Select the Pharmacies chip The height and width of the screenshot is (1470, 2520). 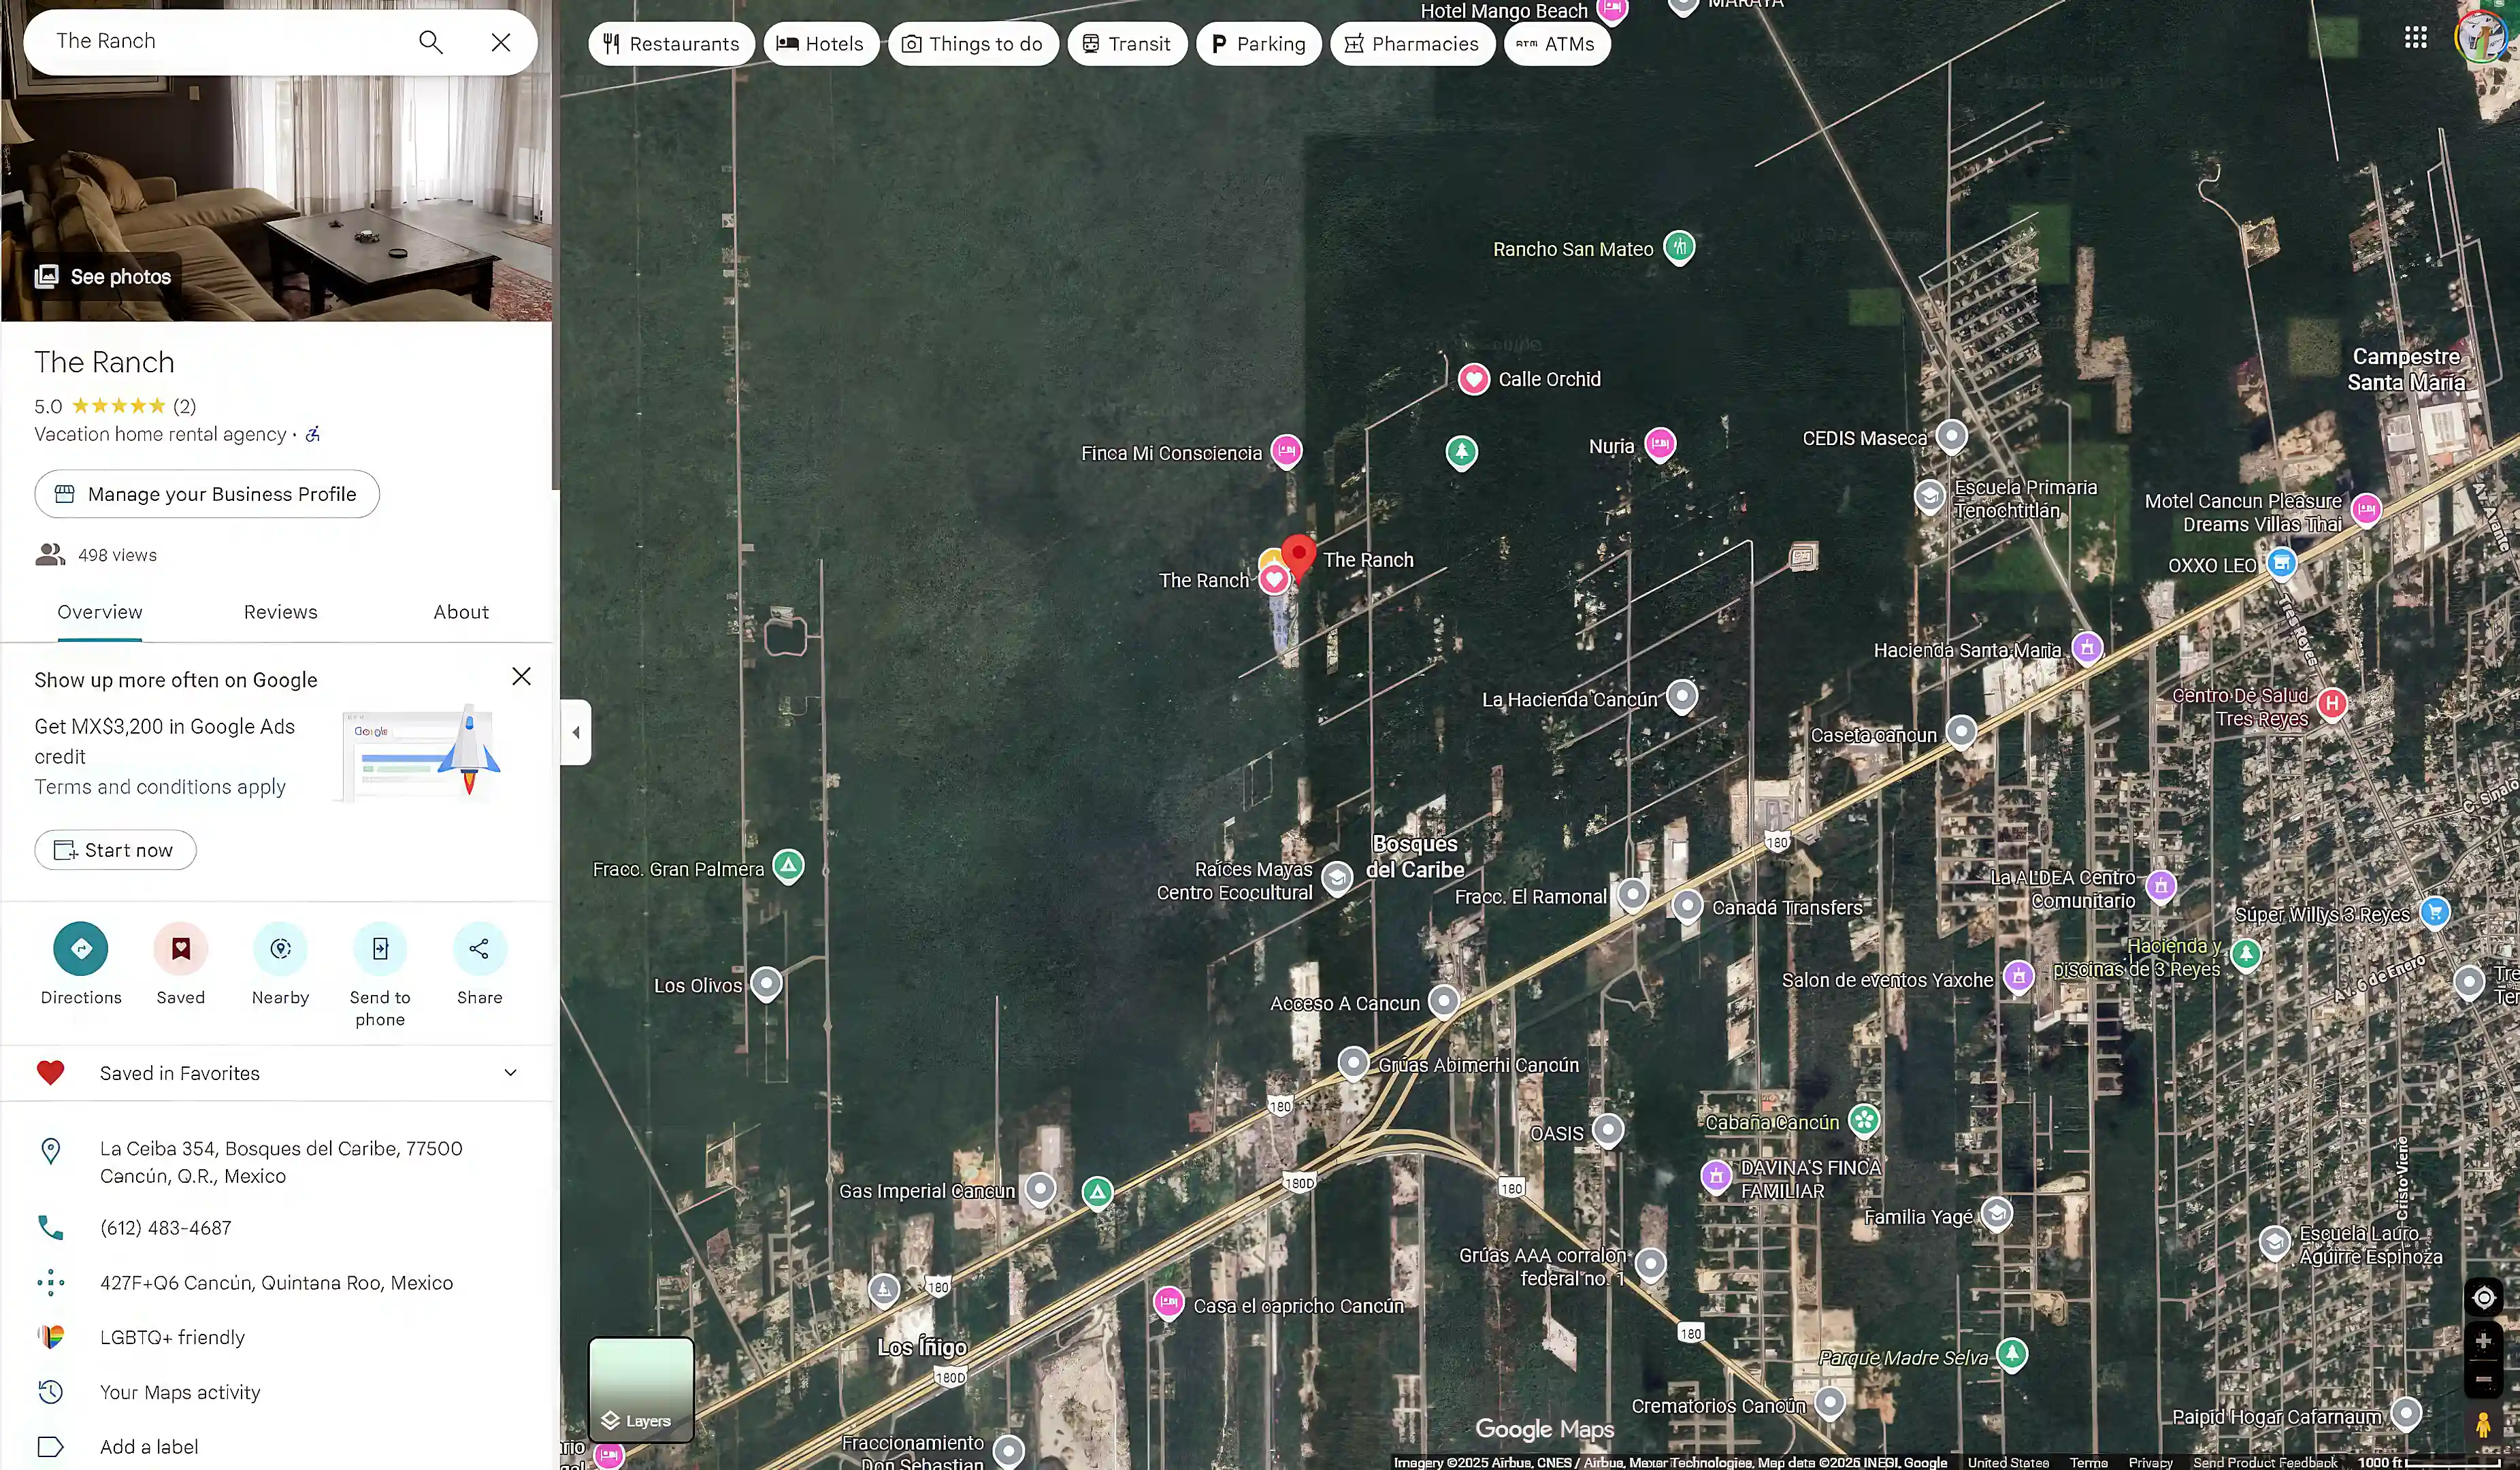click(1412, 44)
